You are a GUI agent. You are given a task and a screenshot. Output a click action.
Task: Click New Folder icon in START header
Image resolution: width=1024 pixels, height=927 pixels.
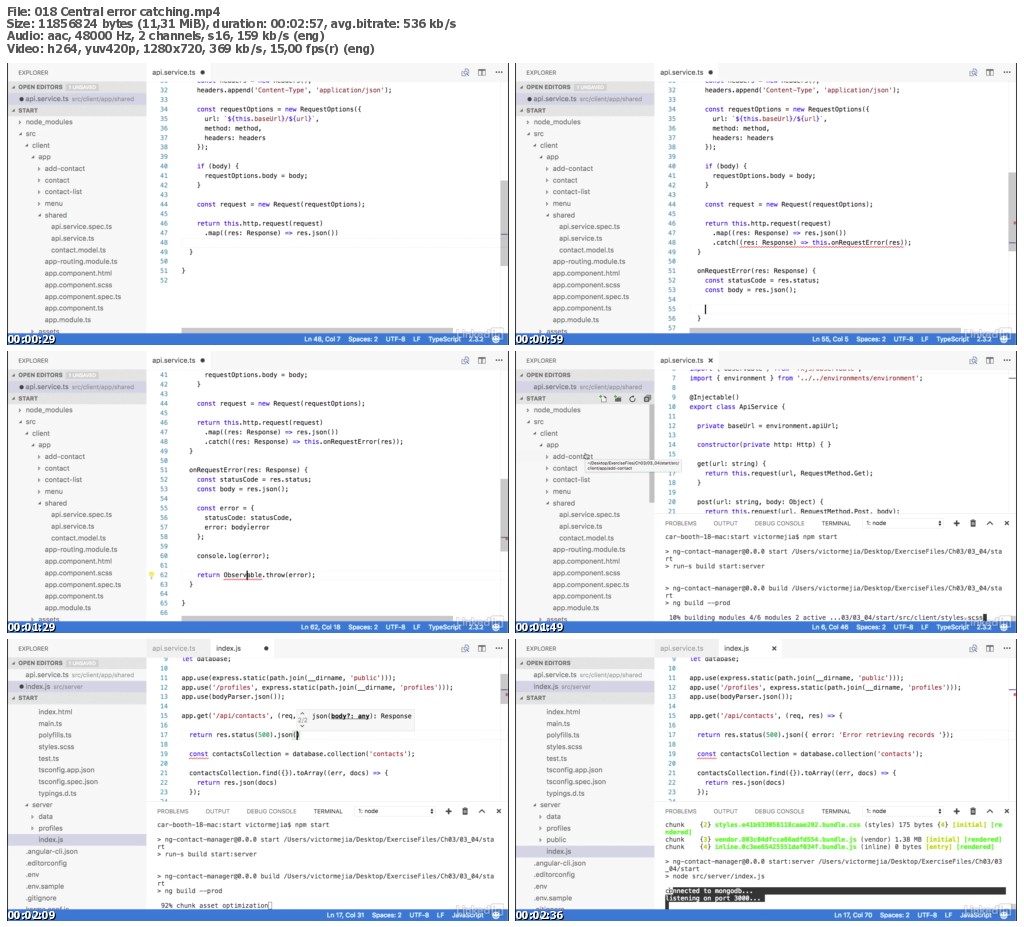pos(617,398)
